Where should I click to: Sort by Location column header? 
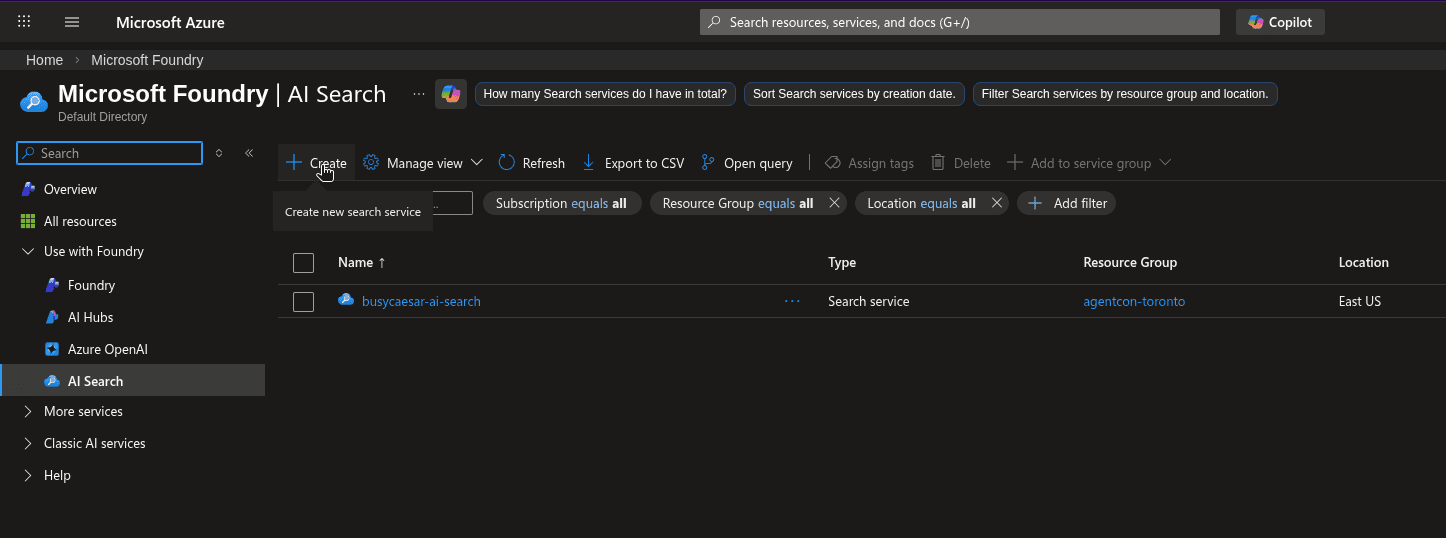click(1364, 262)
